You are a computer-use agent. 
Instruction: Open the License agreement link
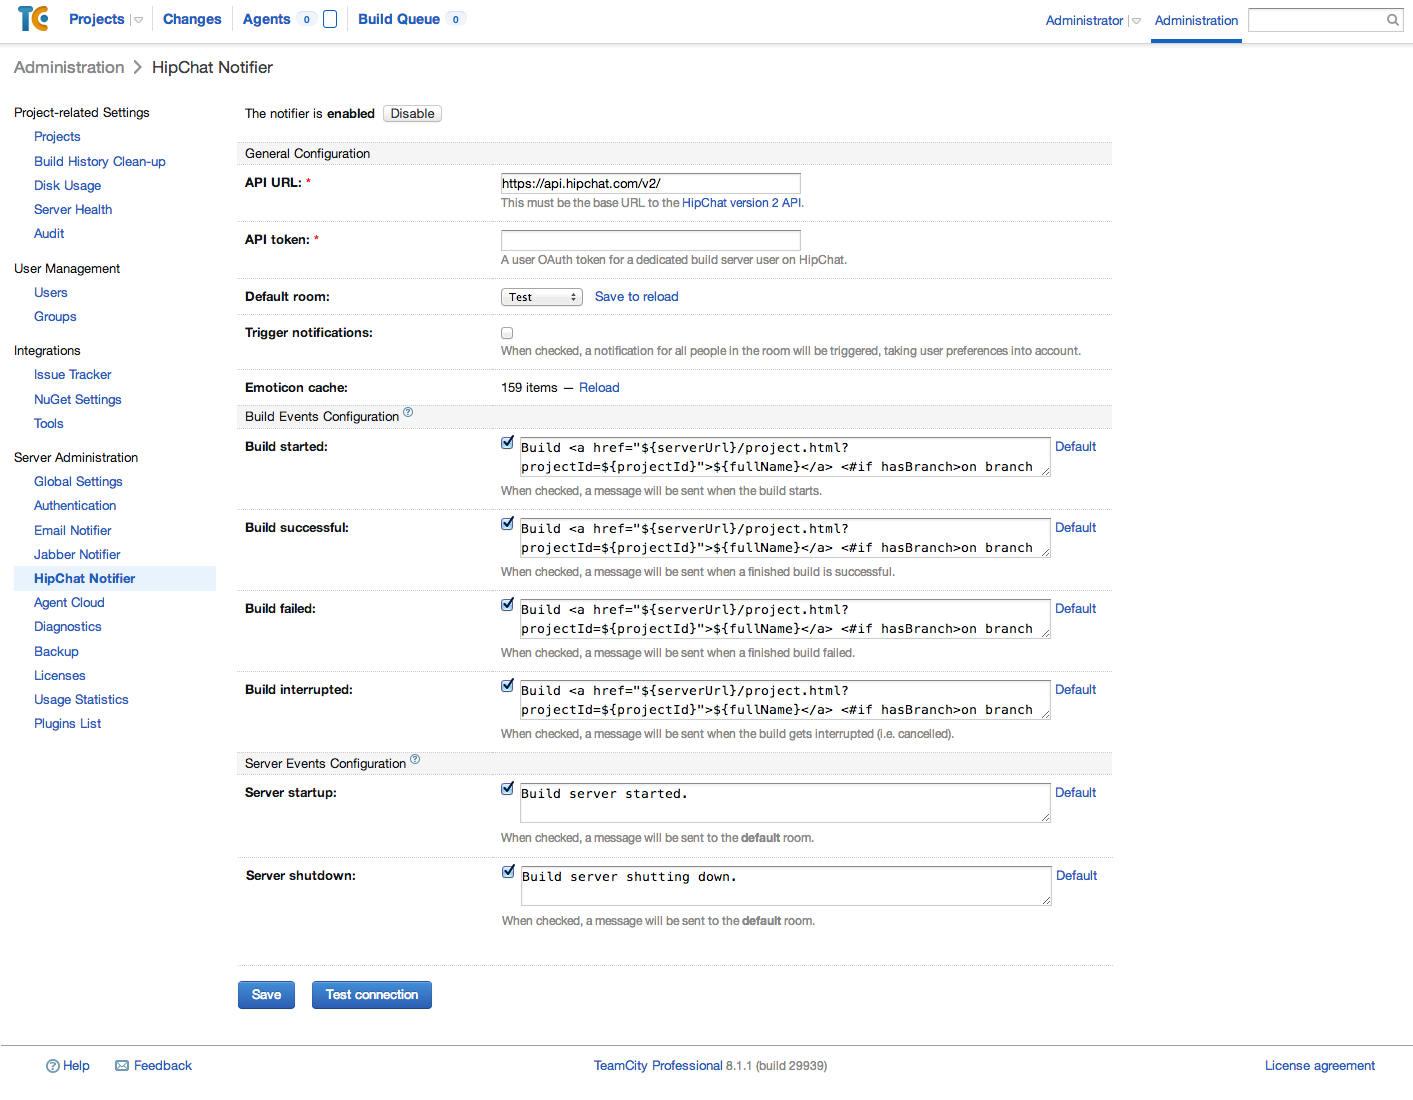click(x=1320, y=1066)
